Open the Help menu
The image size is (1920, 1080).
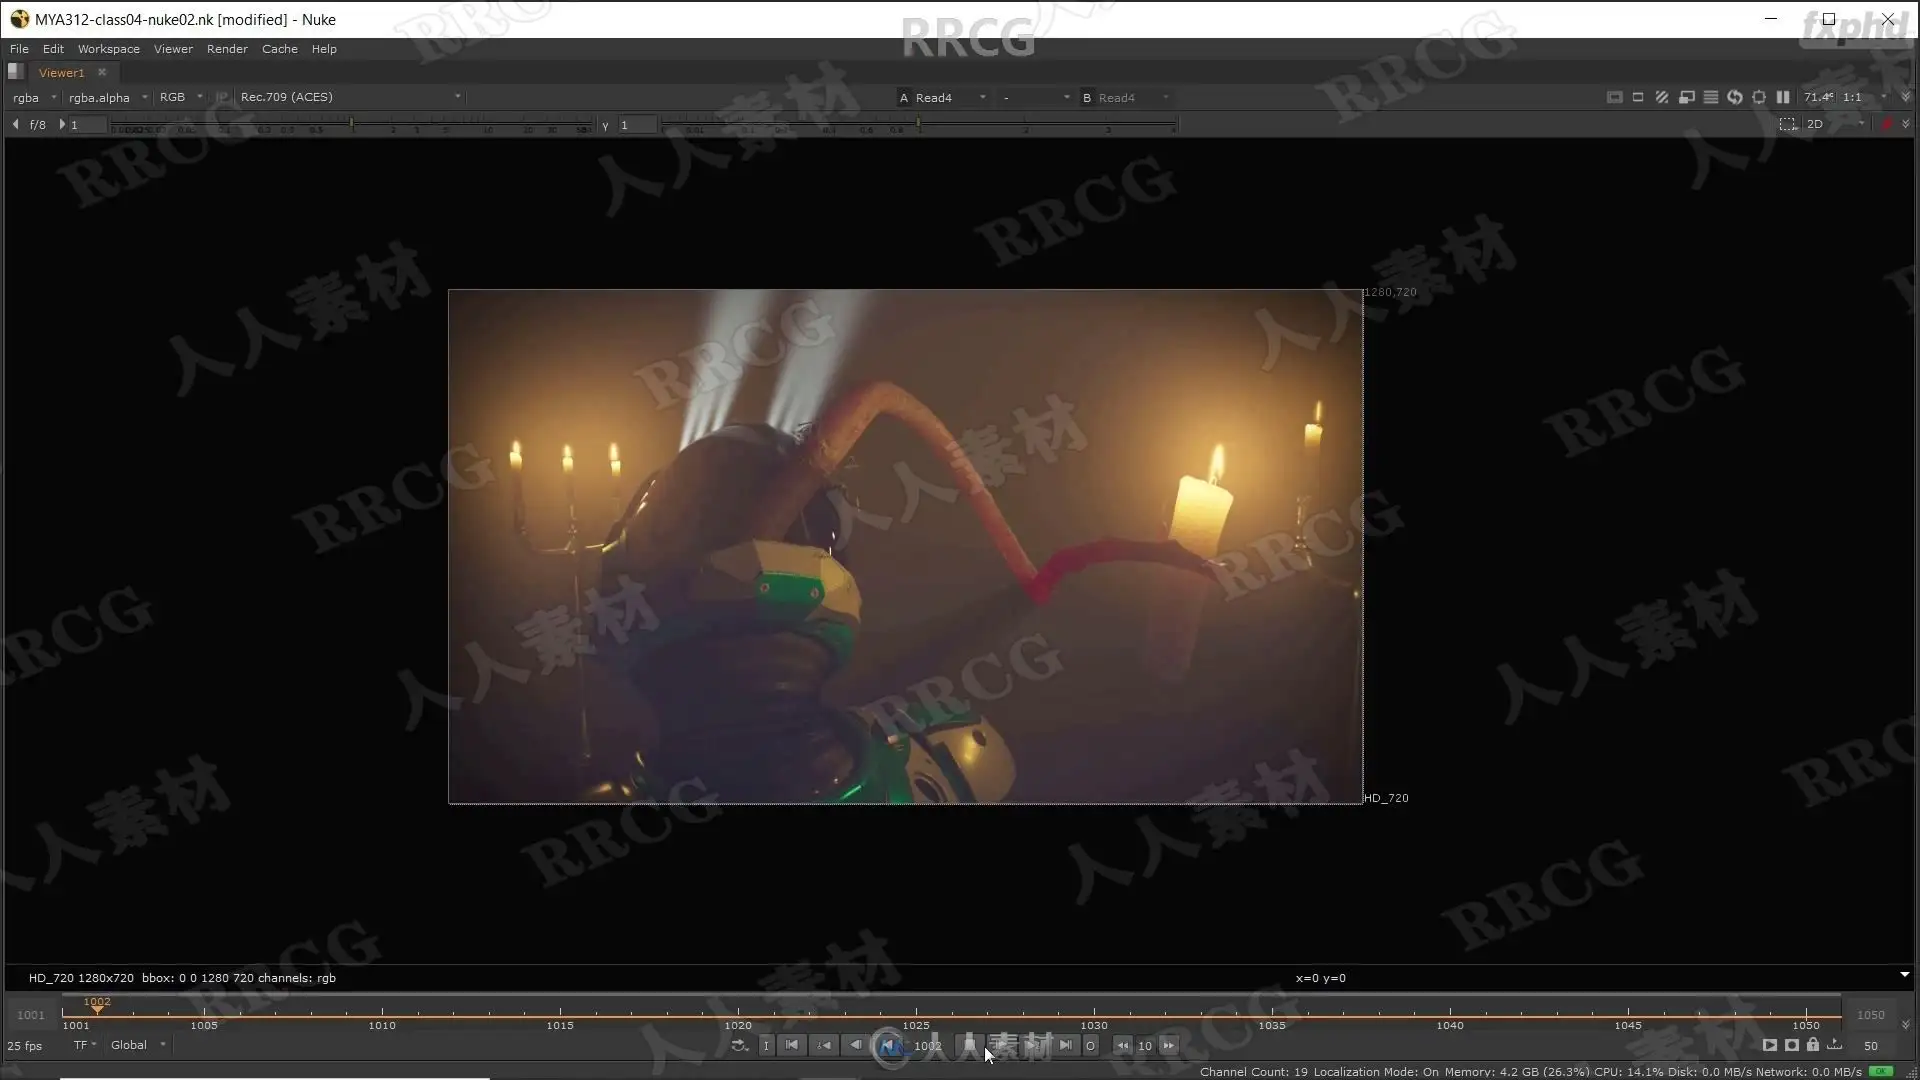tap(324, 49)
